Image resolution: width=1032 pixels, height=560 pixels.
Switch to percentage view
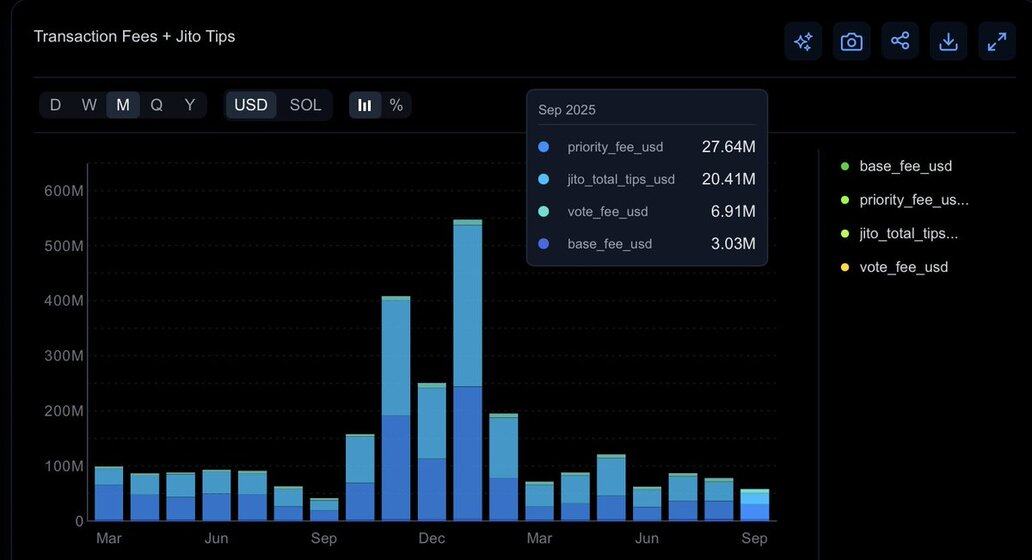(396, 105)
